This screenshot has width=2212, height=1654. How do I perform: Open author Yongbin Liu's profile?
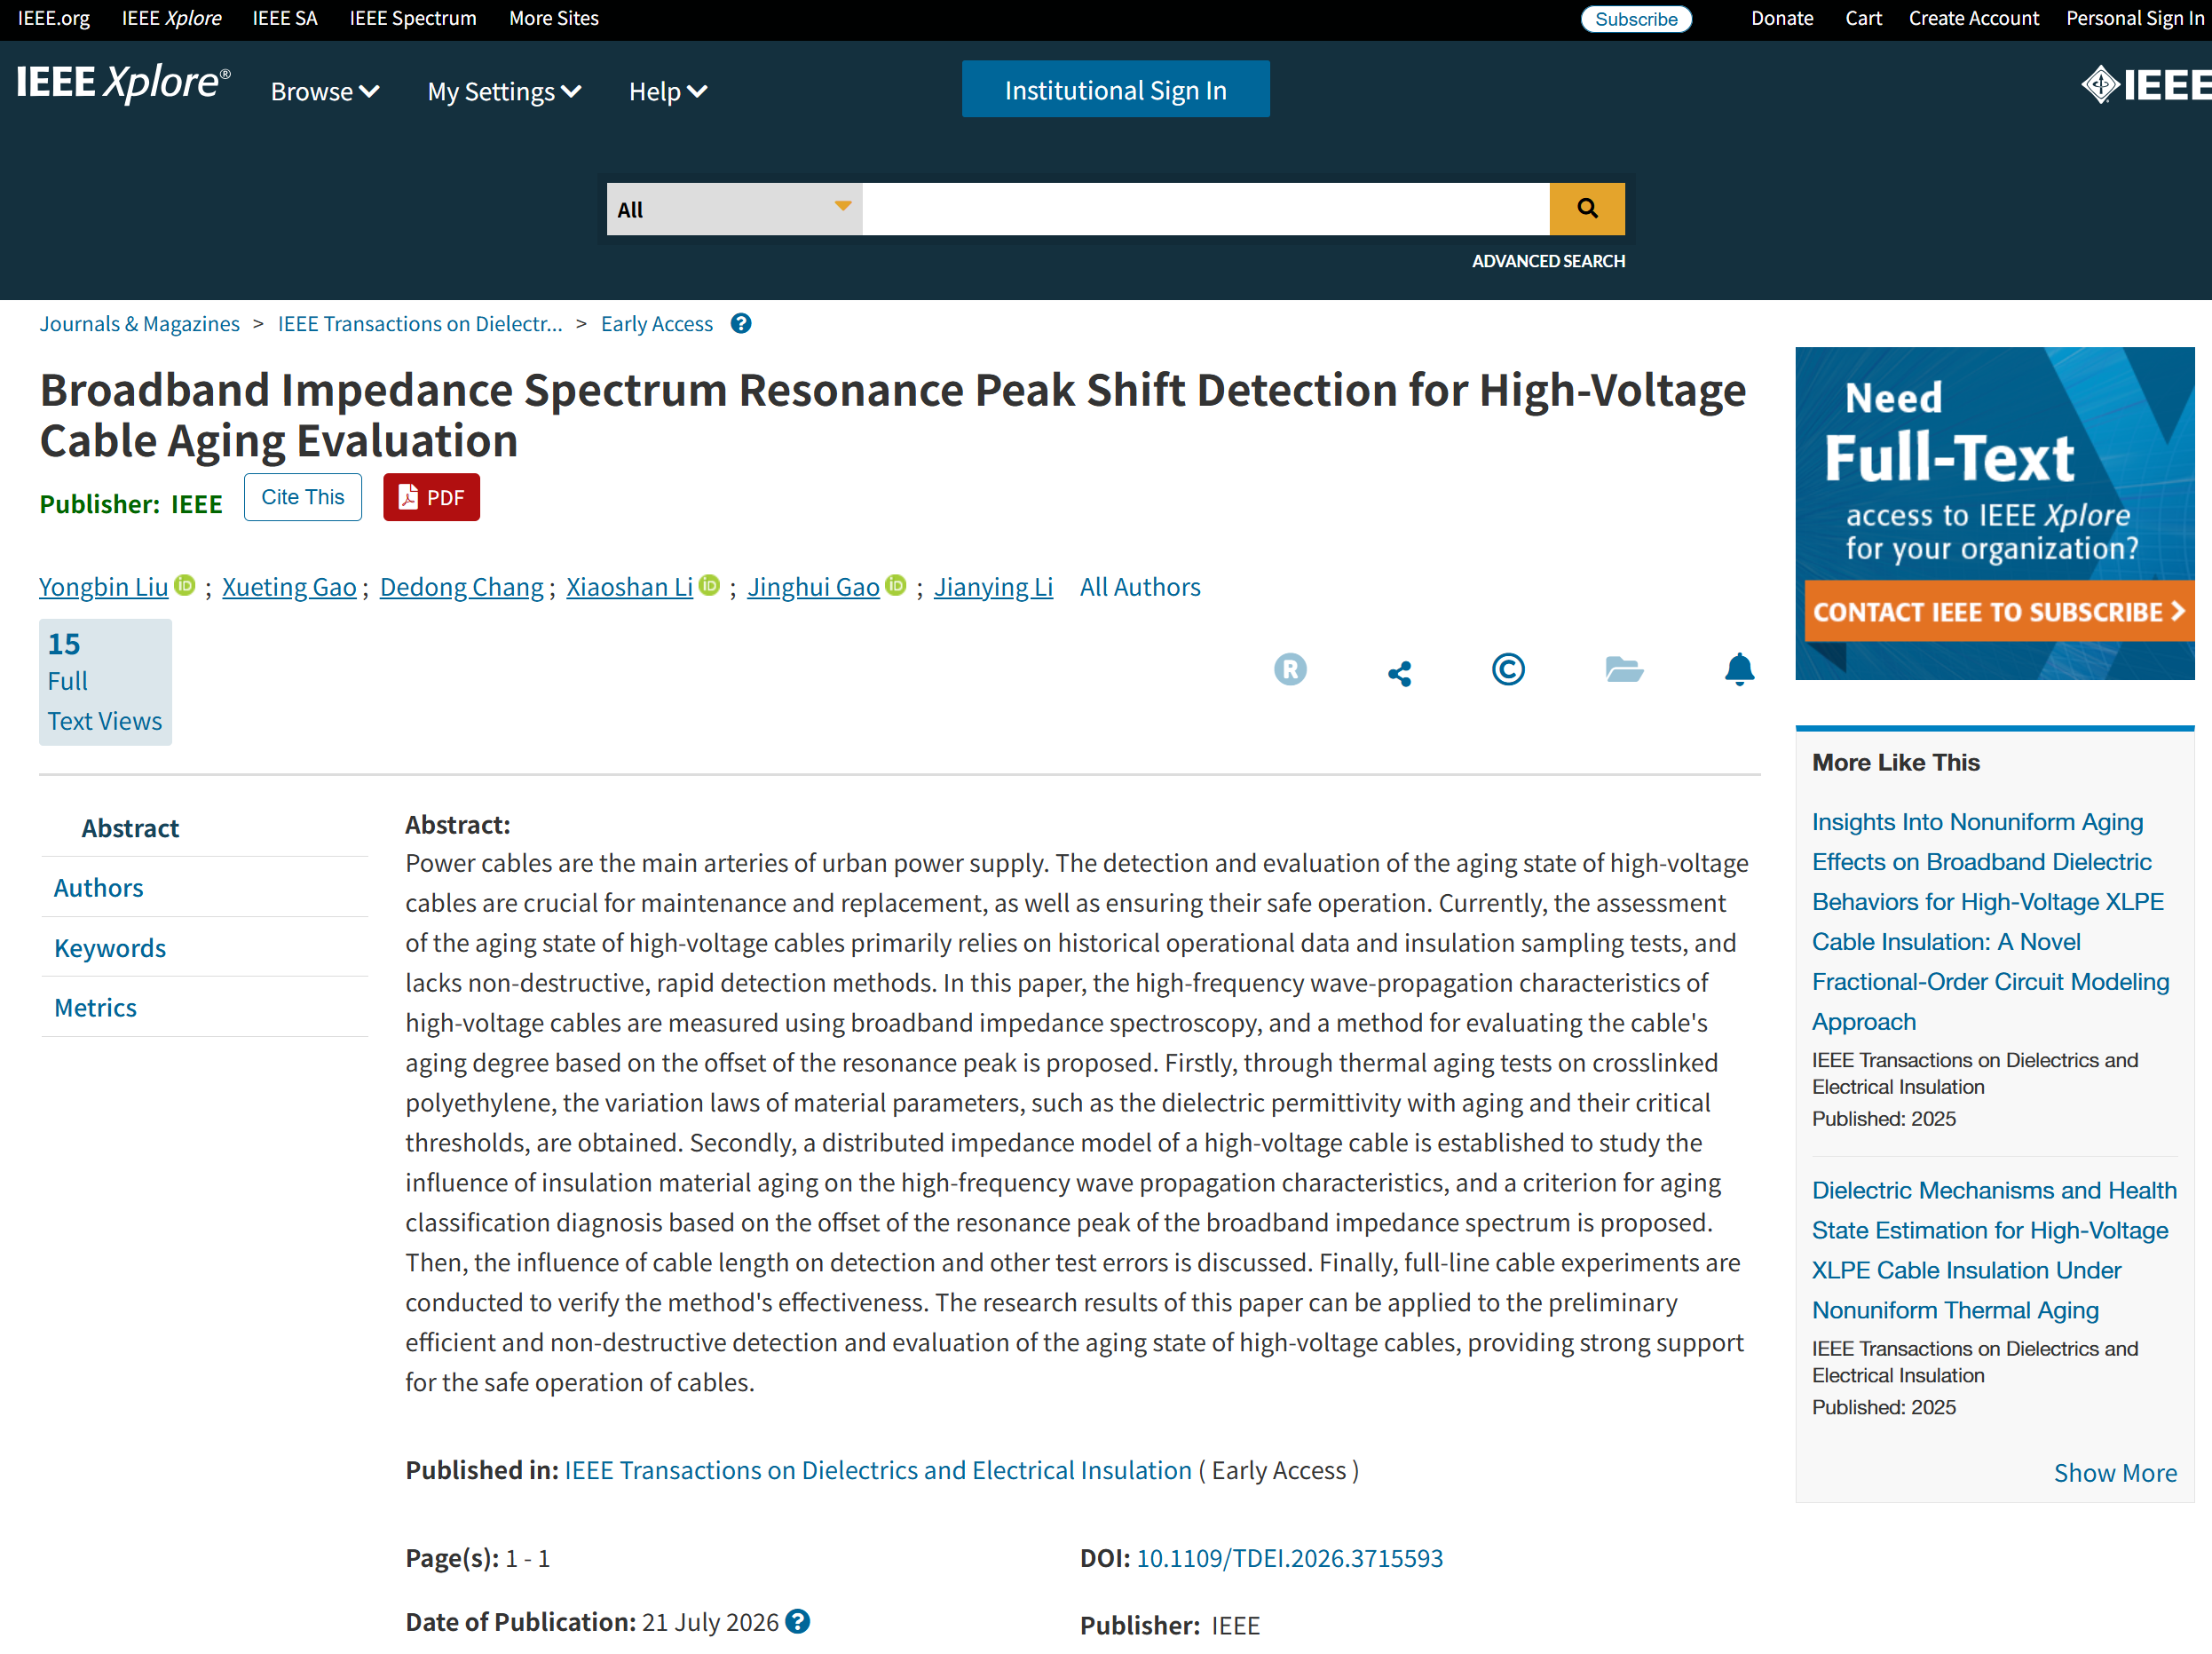pyautogui.click(x=103, y=587)
